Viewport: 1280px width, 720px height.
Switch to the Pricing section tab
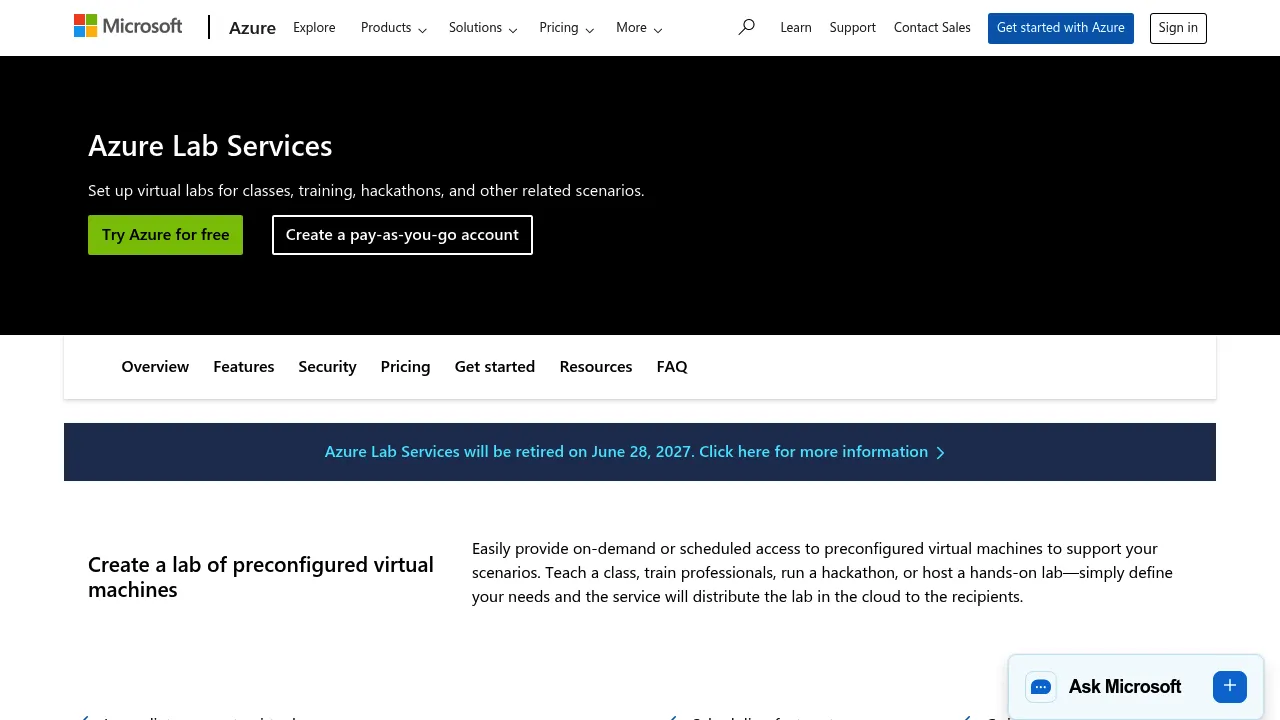405,367
